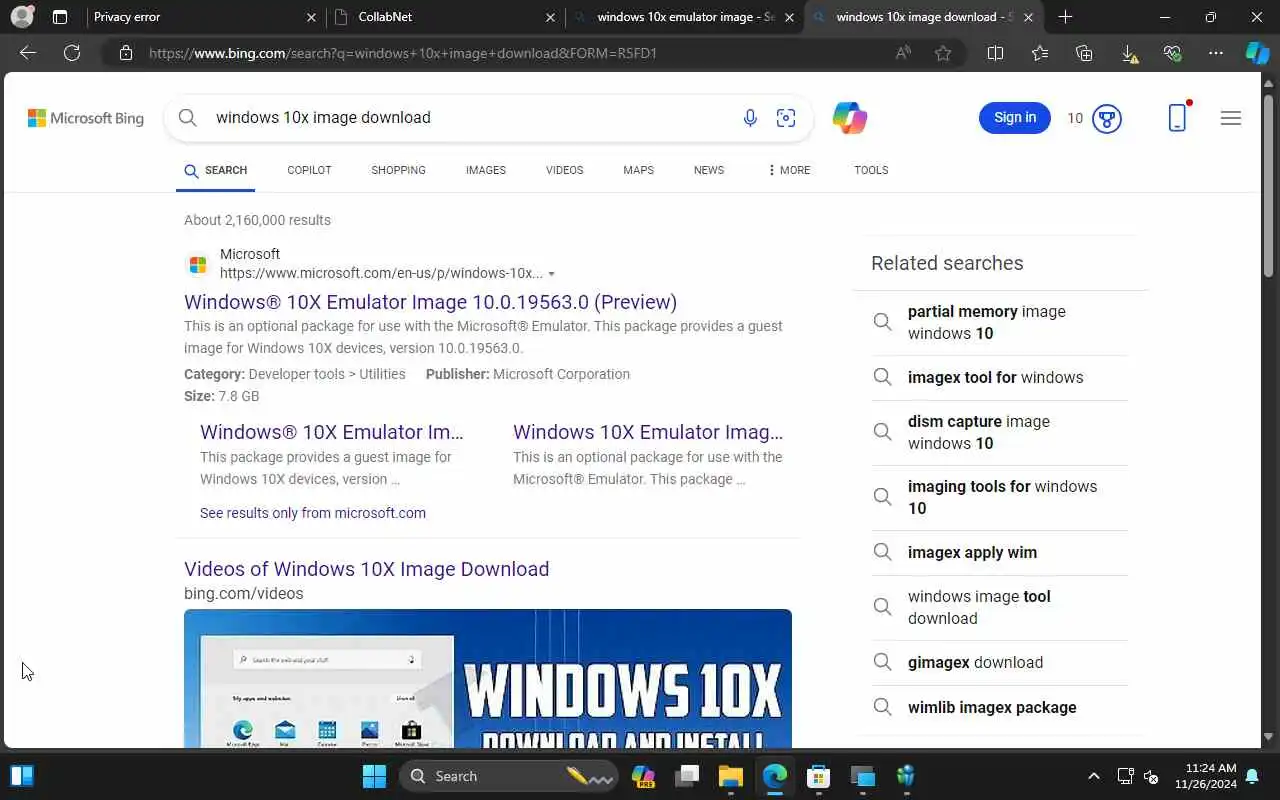The image size is (1280, 800).
Task: Open the Bing Copilot colorful icon
Action: coord(849,118)
